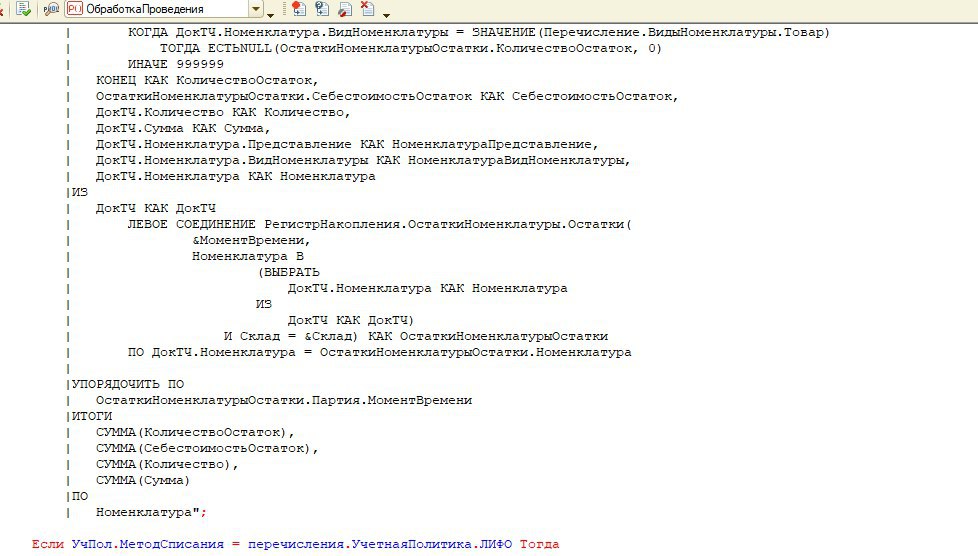
Task: Click the 'ИТОГИ' keyword line
Action: coord(92,416)
